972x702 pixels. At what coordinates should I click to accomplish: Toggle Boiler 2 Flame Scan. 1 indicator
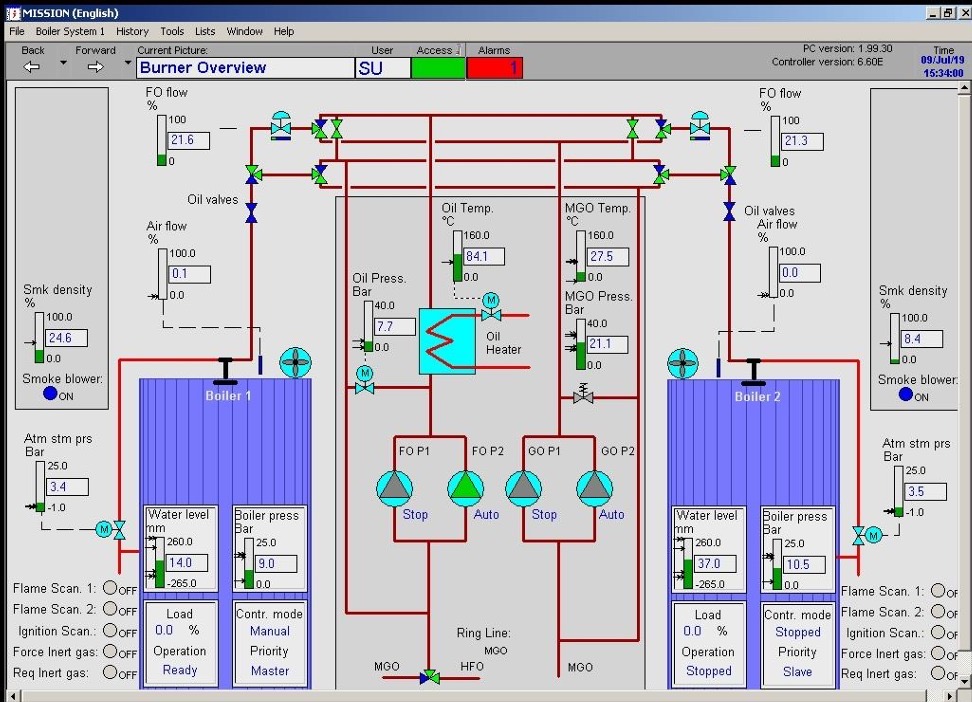[938, 590]
